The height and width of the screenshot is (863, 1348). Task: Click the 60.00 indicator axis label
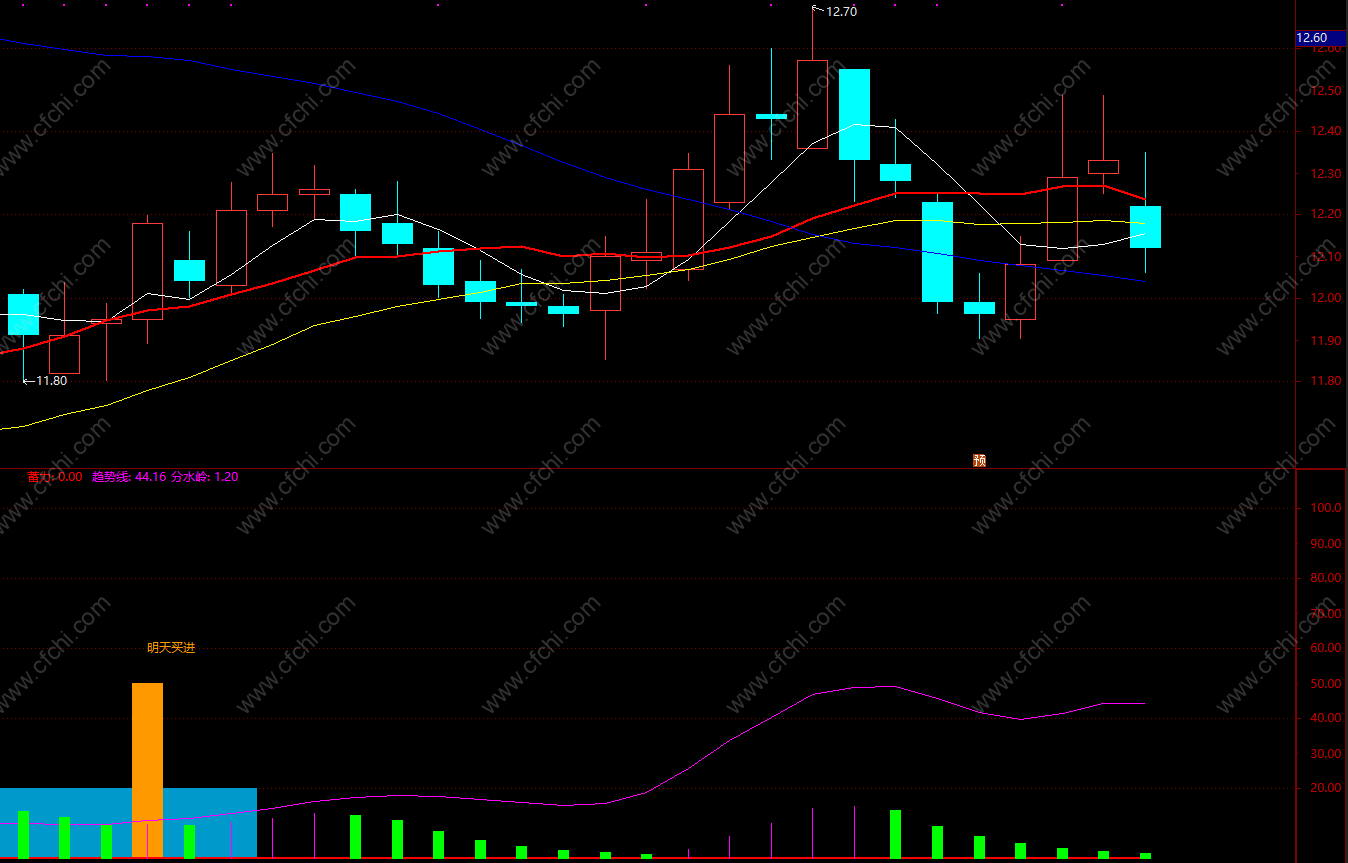(1326, 648)
